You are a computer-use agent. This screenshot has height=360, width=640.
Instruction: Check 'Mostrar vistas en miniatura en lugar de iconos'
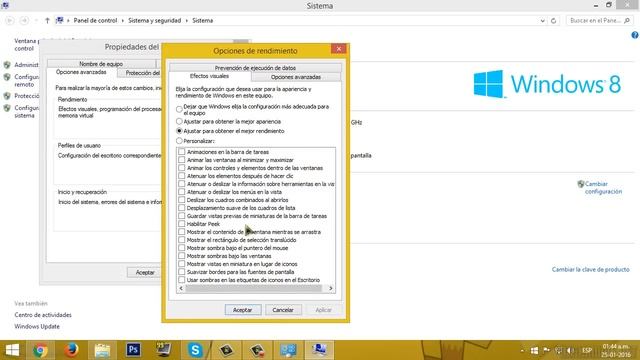tap(182, 264)
